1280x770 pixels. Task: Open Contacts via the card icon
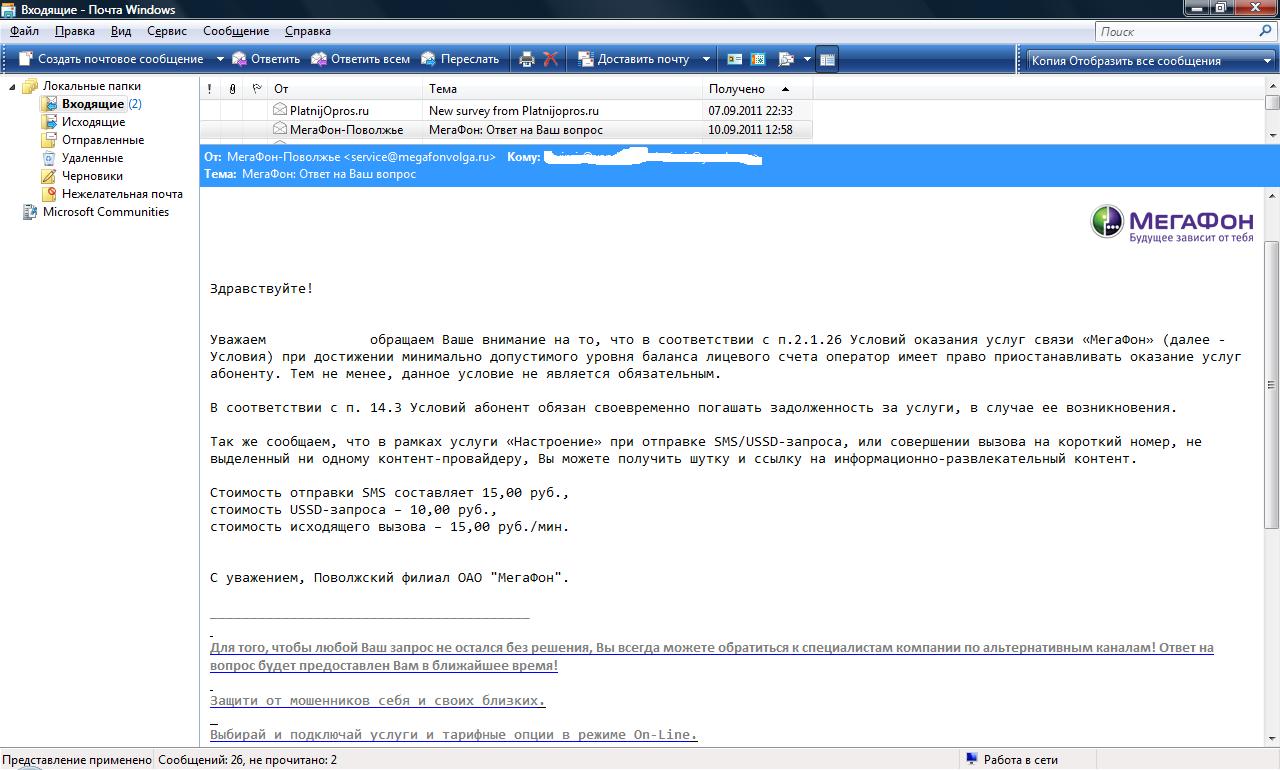pyautogui.click(x=735, y=59)
